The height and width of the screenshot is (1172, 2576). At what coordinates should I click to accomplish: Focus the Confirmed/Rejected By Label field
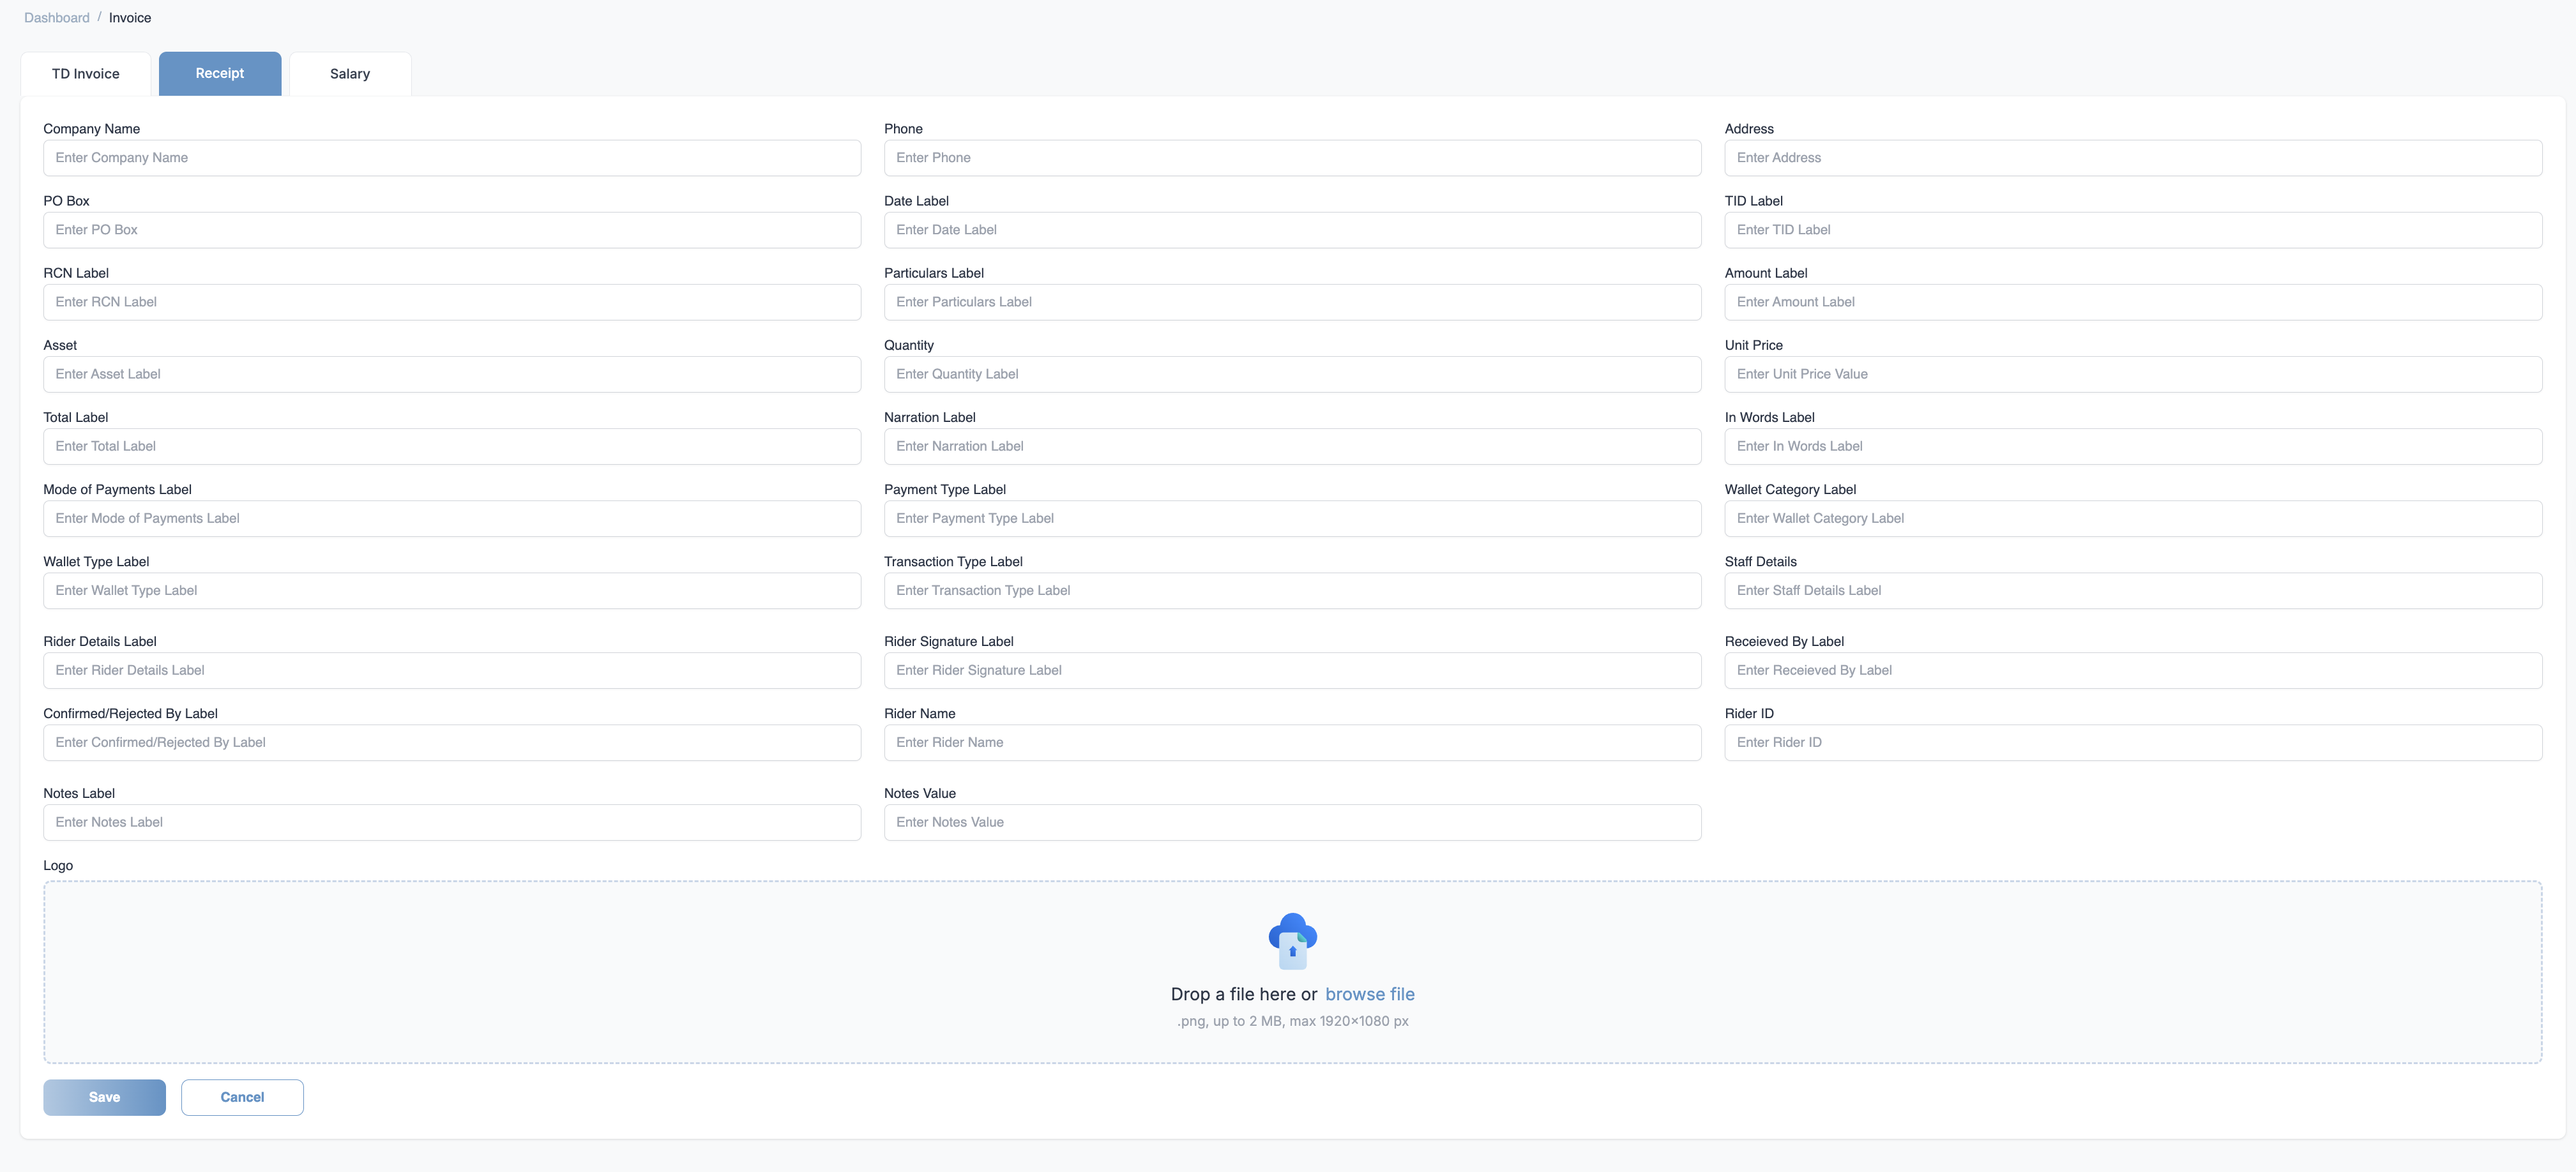(x=452, y=742)
